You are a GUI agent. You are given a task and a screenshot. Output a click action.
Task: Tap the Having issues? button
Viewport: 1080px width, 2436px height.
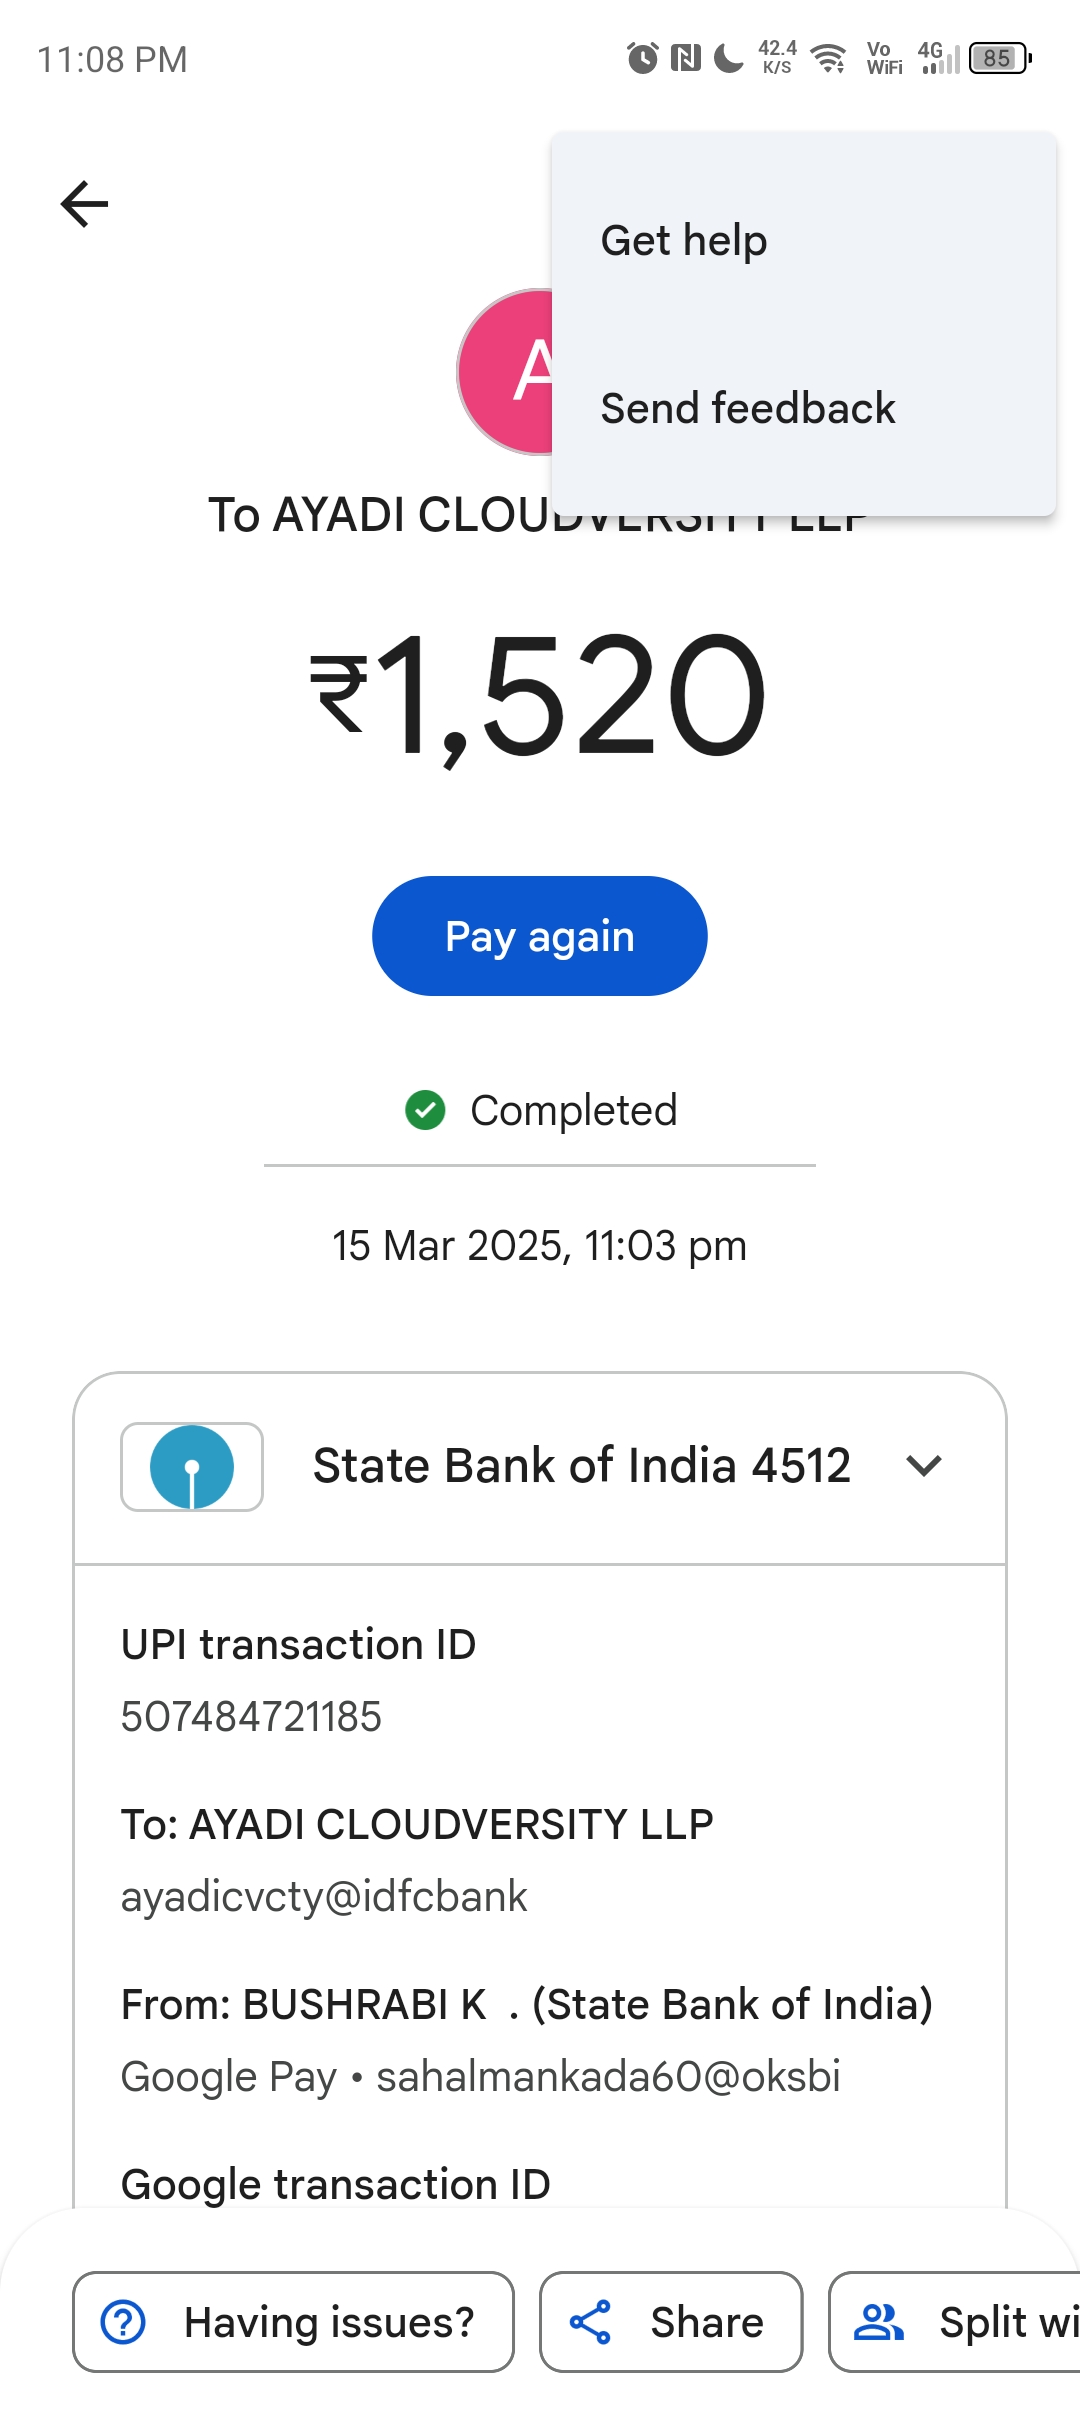293,2322
